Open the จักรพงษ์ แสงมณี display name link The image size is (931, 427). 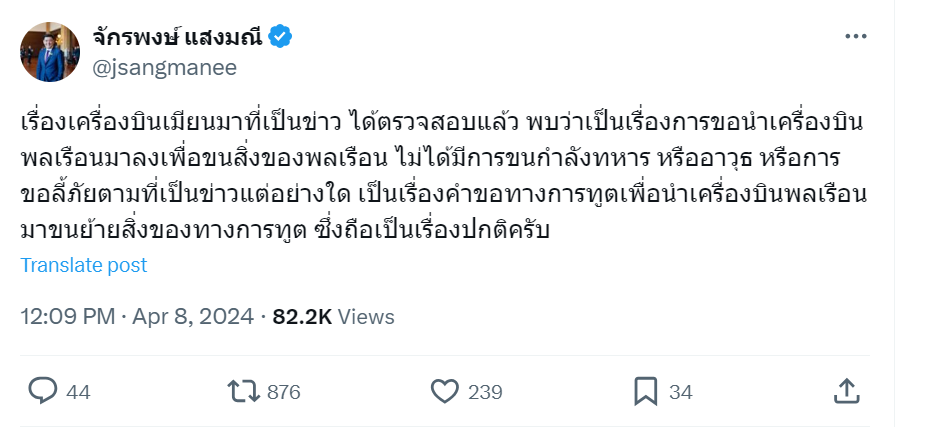coord(177,37)
